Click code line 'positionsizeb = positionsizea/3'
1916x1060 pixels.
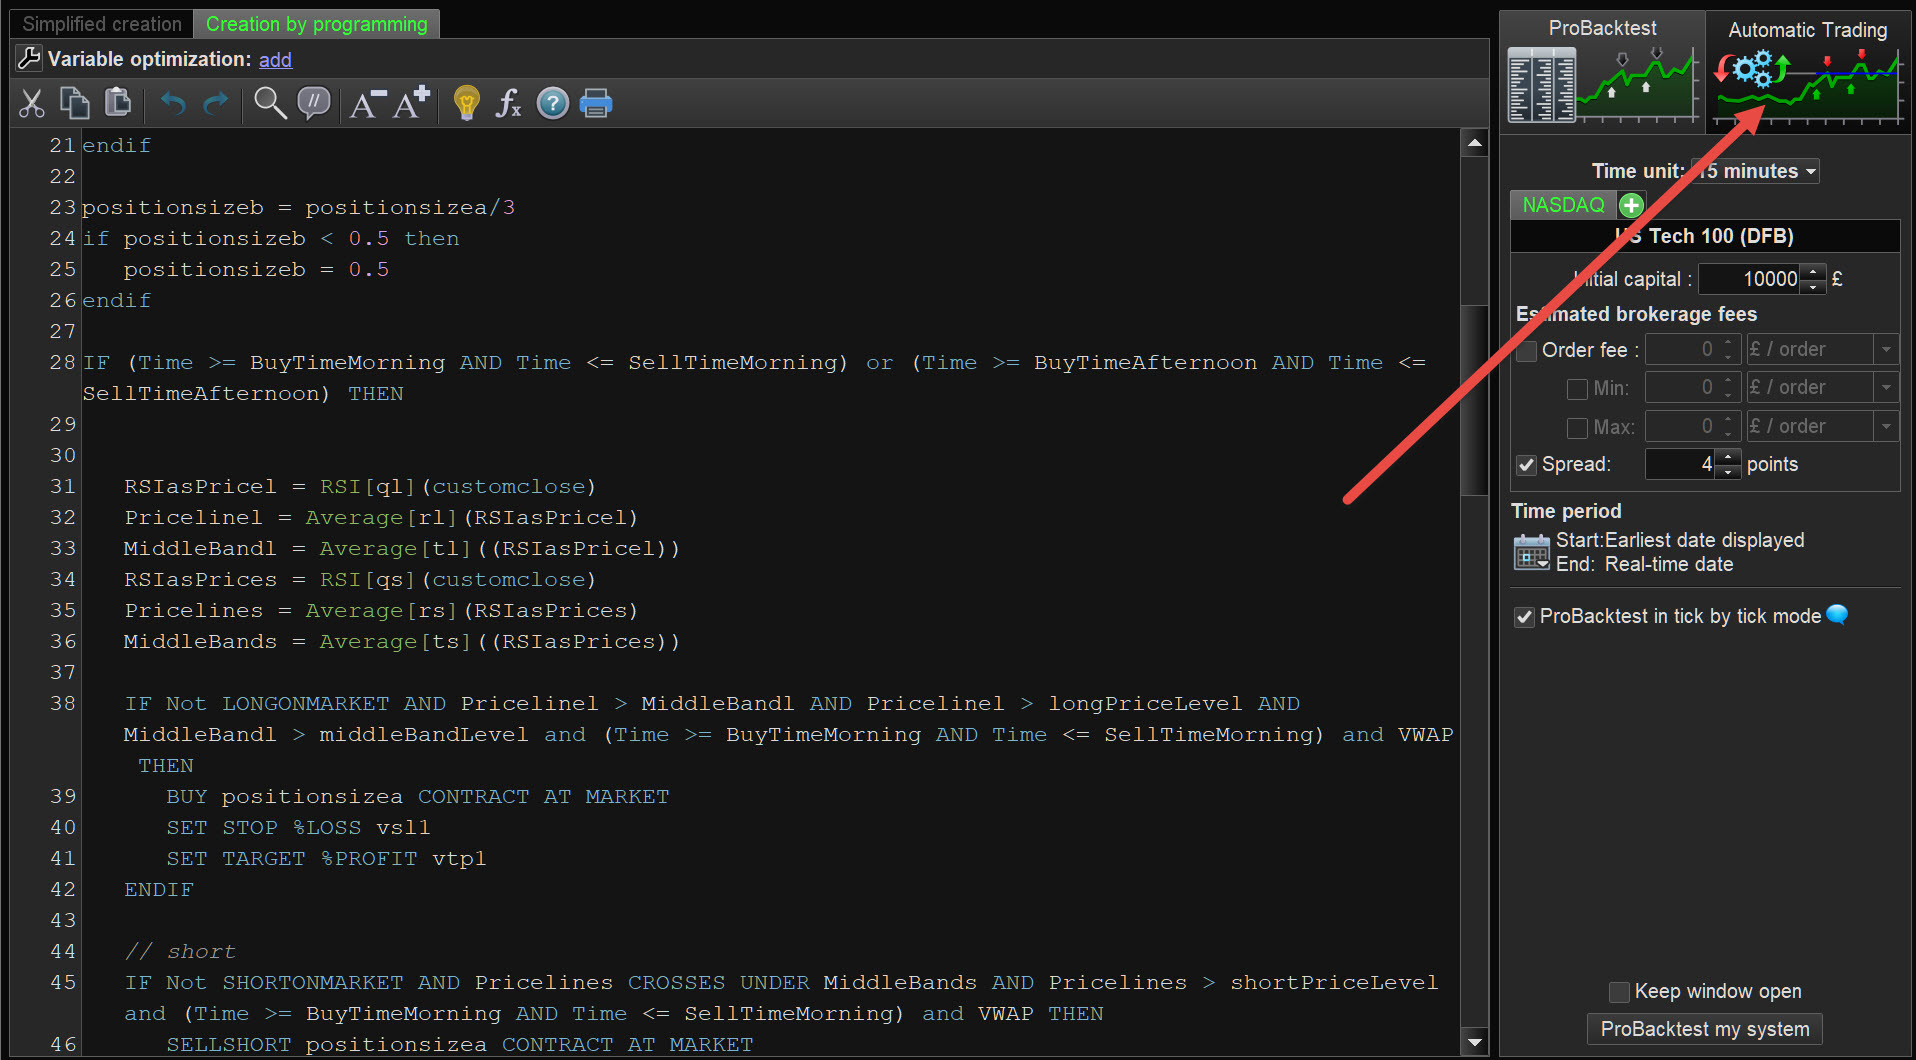[299, 208]
